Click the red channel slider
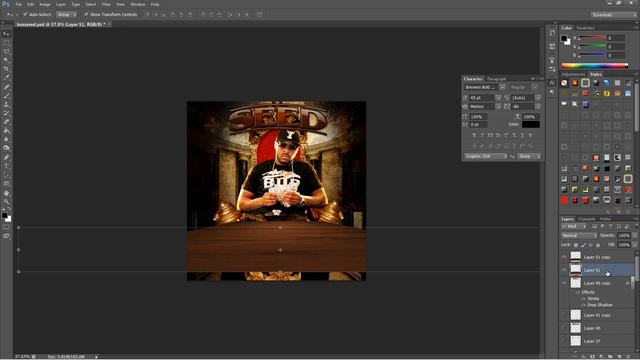This screenshot has width=640, height=360. 592,38
